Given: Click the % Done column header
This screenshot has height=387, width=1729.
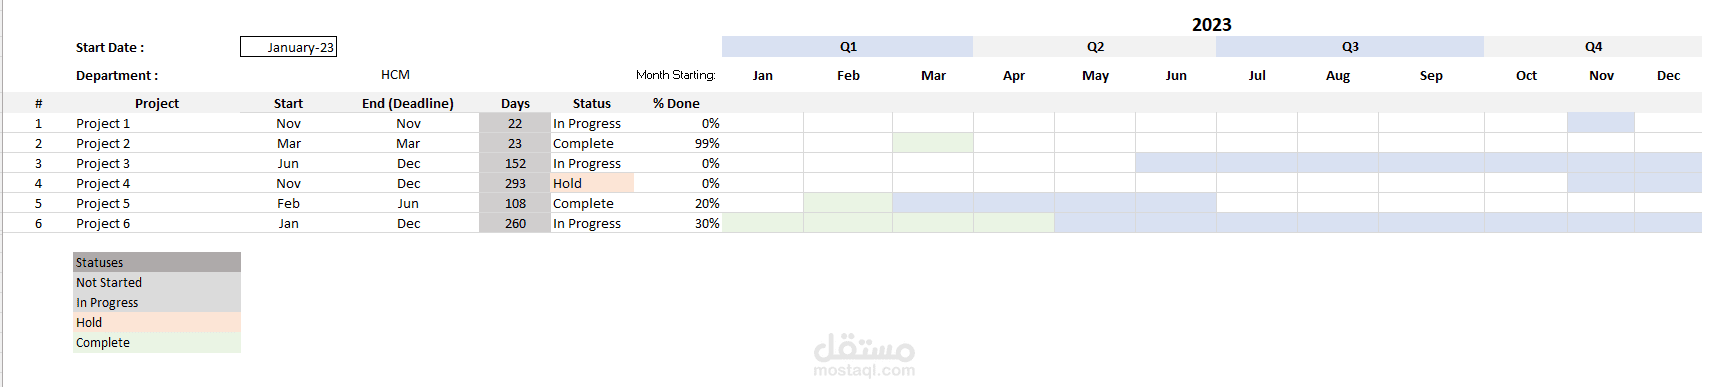Looking at the screenshot, I should [677, 103].
